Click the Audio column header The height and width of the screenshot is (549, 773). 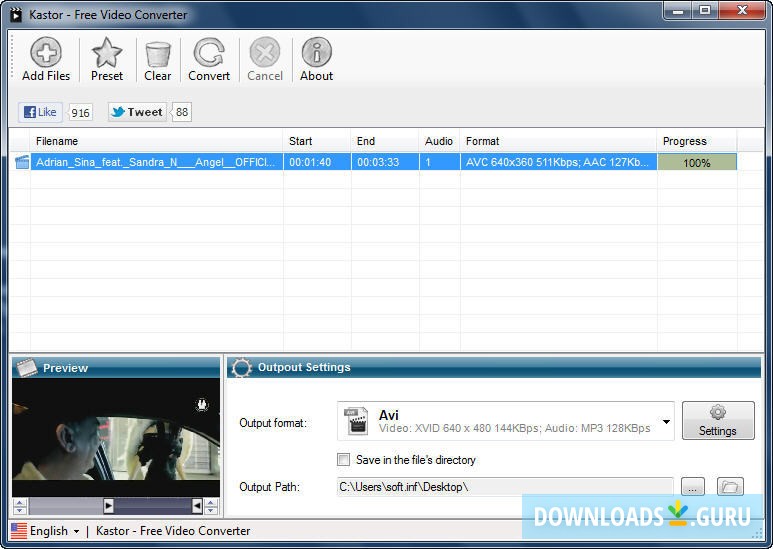(x=439, y=141)
